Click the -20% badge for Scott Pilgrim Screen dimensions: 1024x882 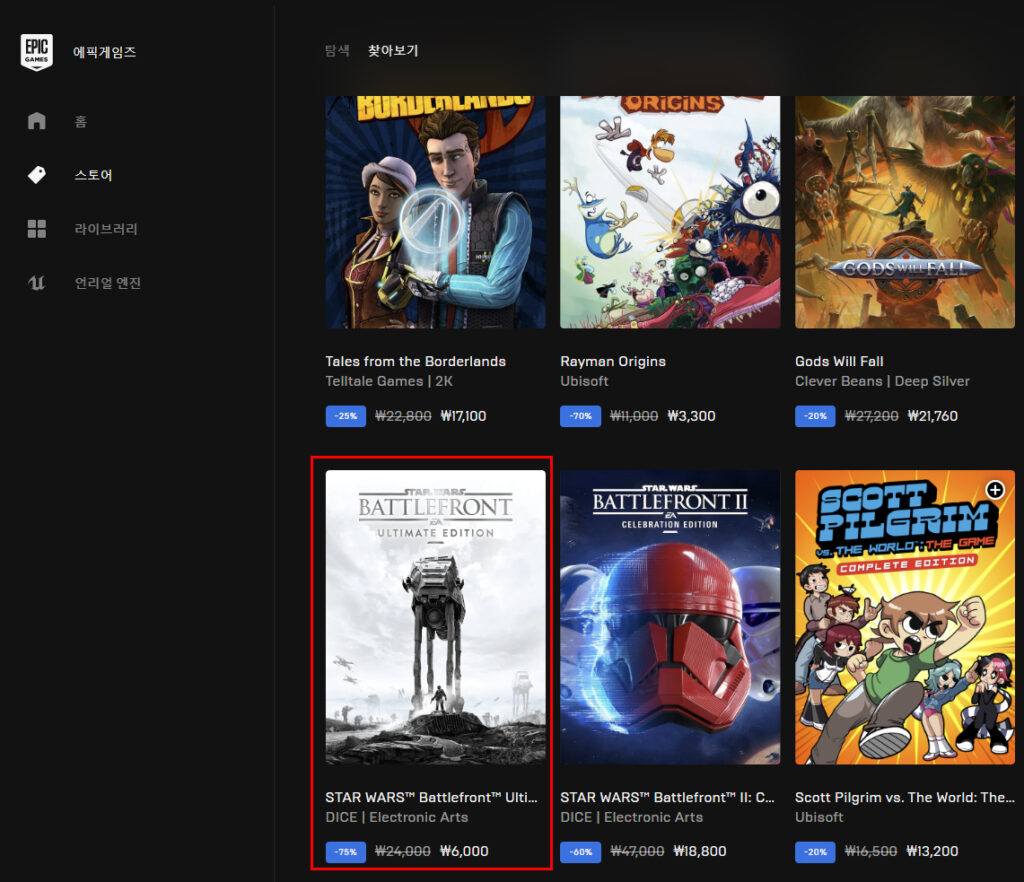pos(815,852)
